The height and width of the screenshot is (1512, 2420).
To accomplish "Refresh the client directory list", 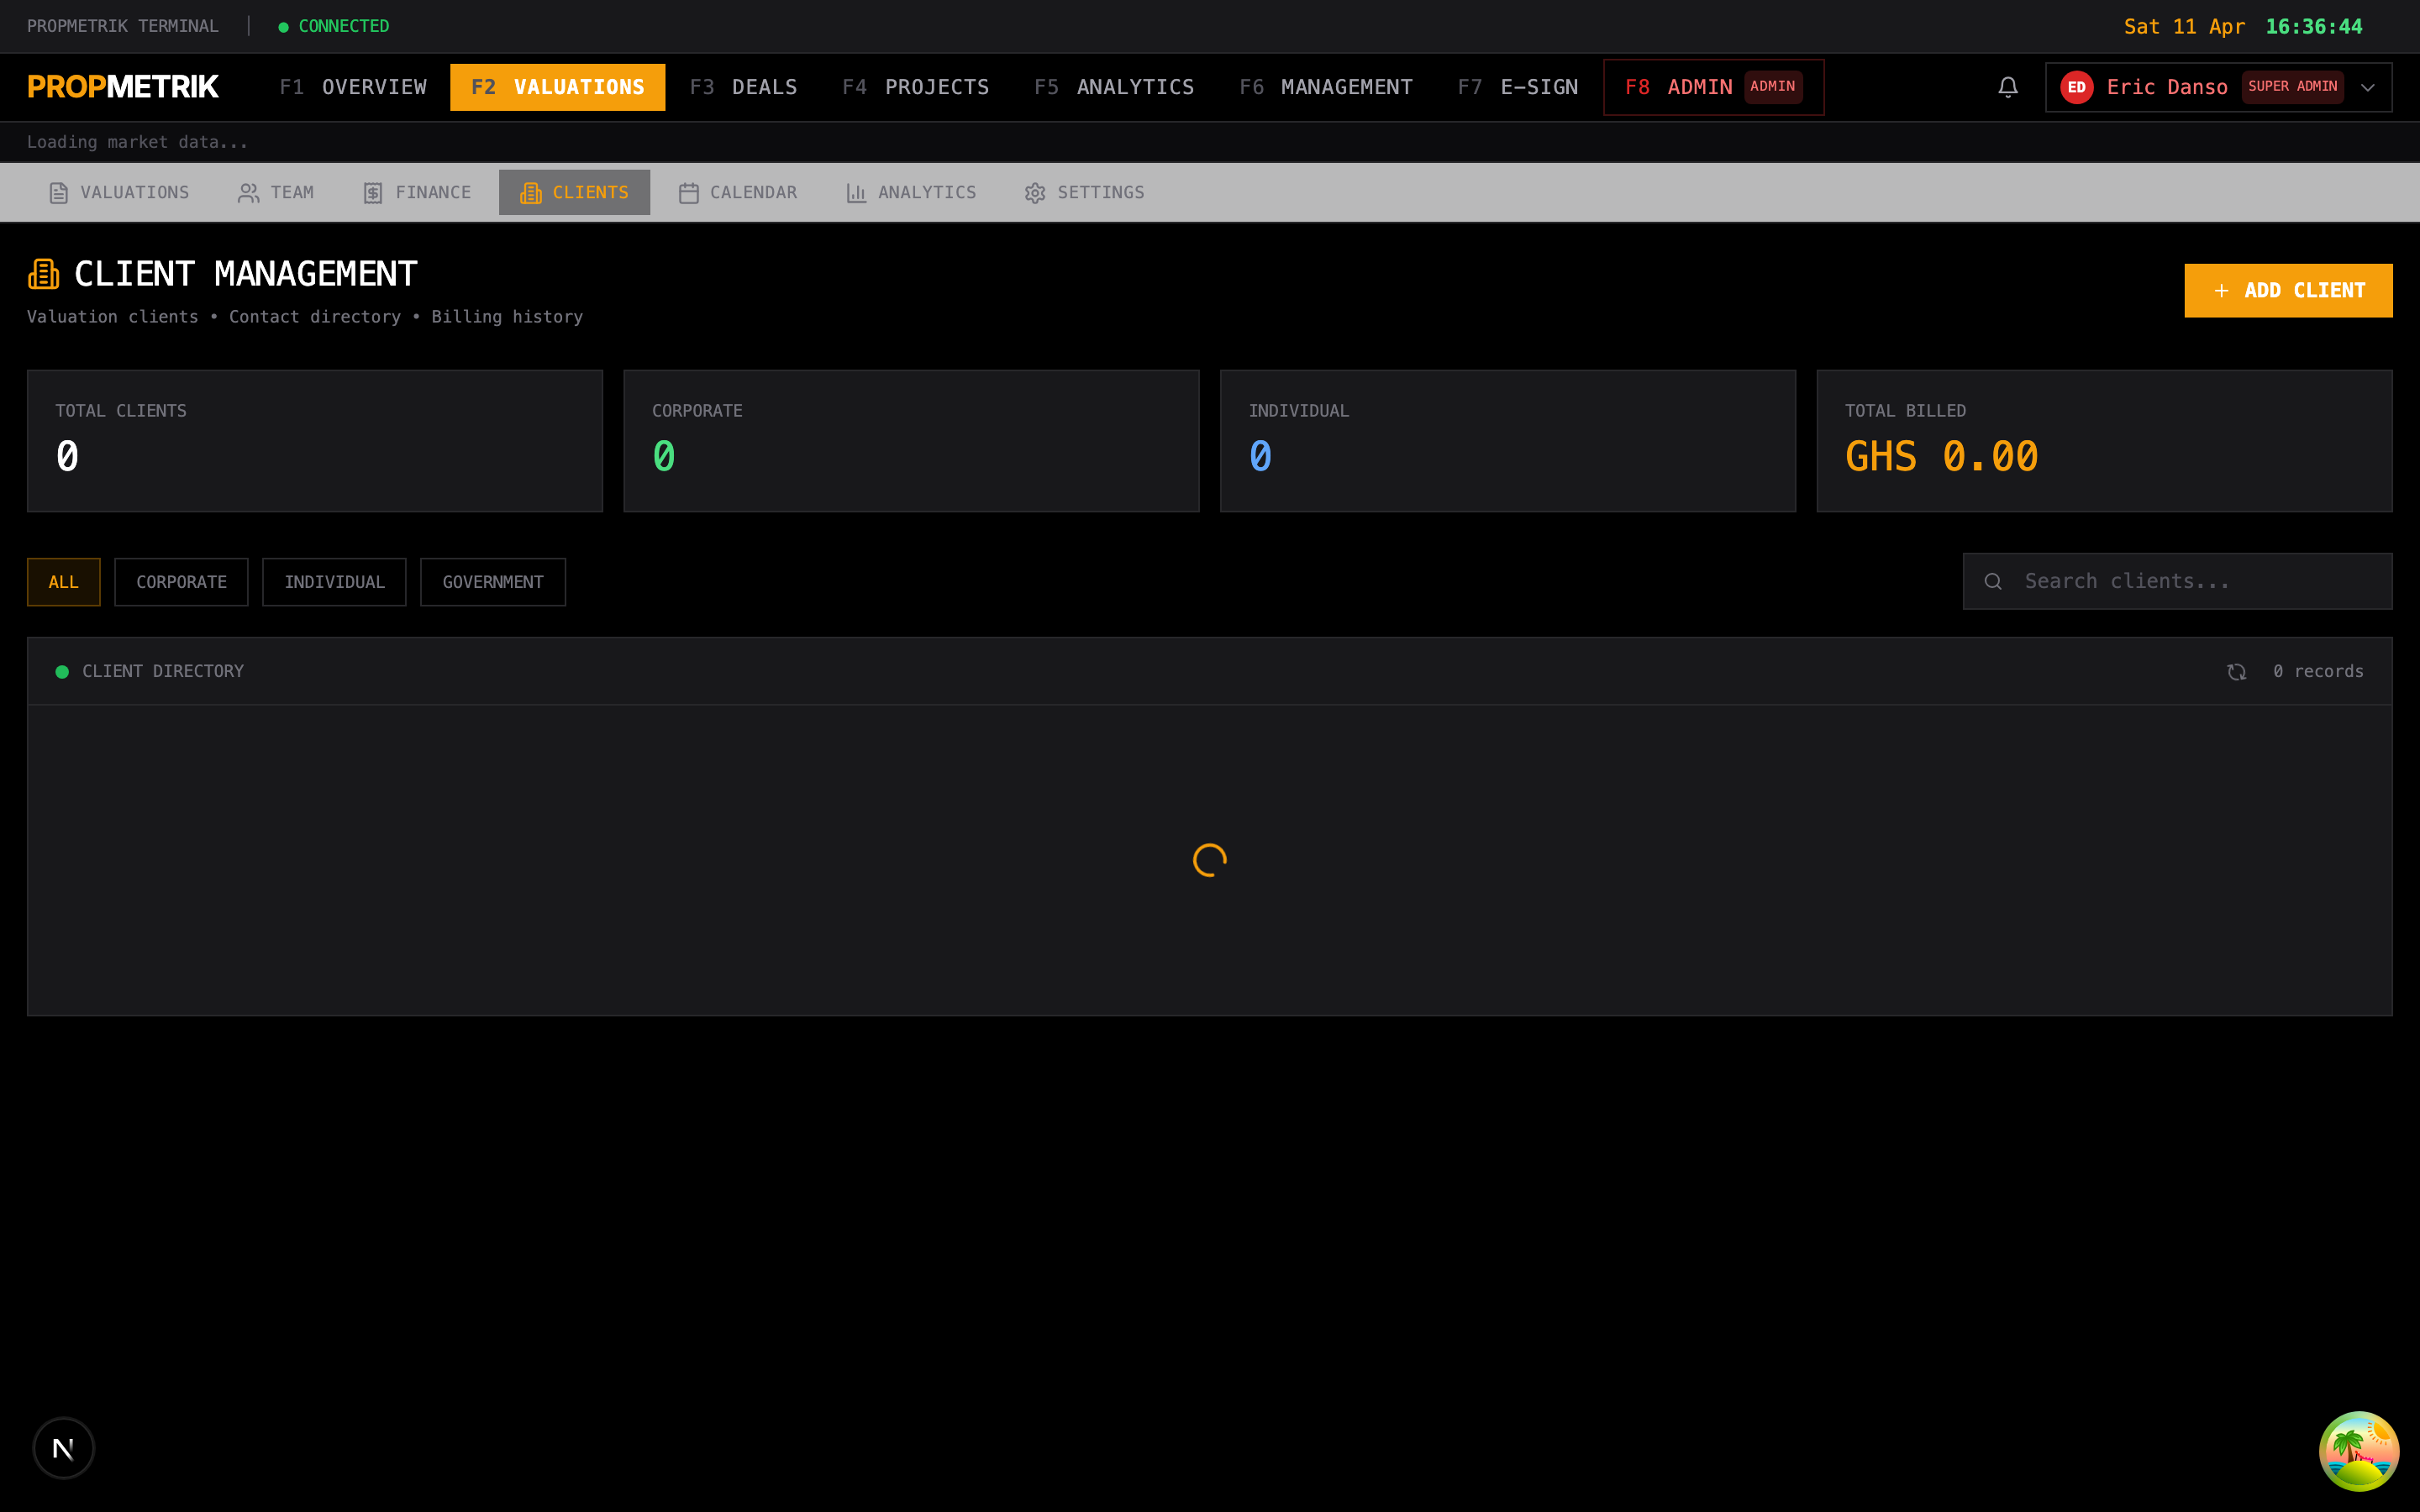I will (2237, 672).
